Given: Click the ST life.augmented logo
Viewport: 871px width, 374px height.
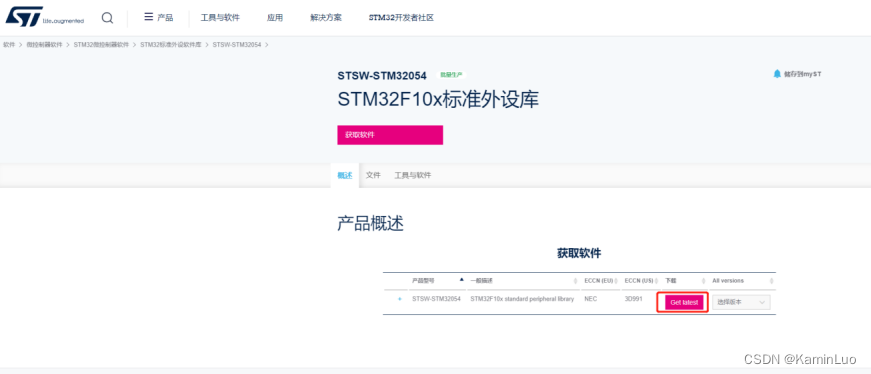Looking at the screenshot, I should tap(44, 17).
